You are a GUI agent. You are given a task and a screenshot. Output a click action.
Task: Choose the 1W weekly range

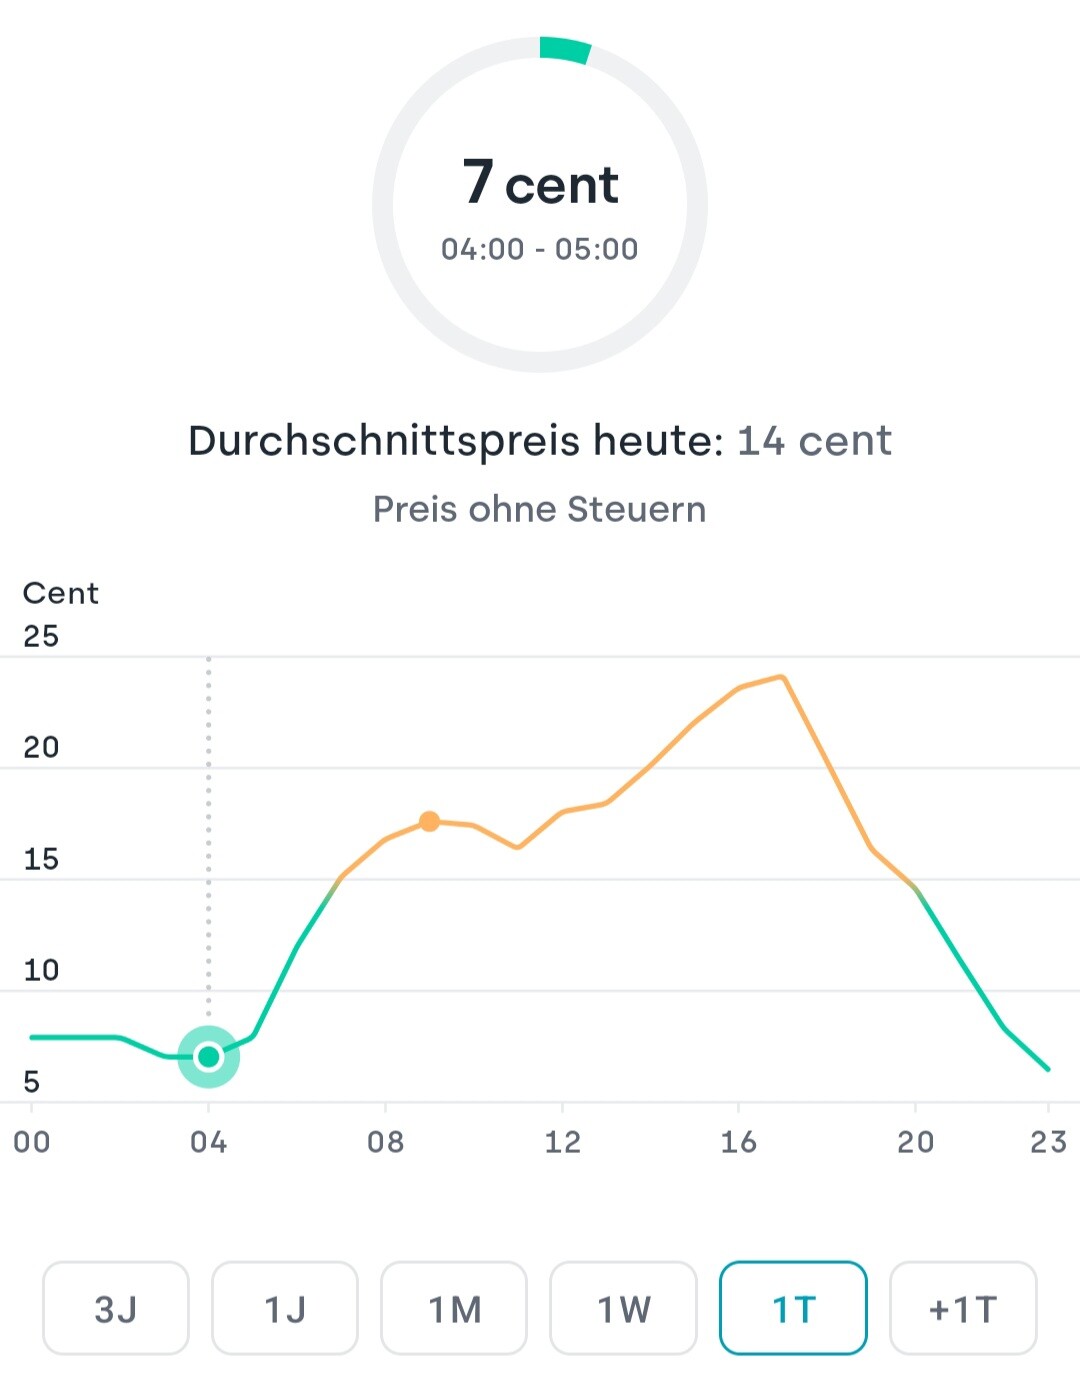(x=623, y=1308)
